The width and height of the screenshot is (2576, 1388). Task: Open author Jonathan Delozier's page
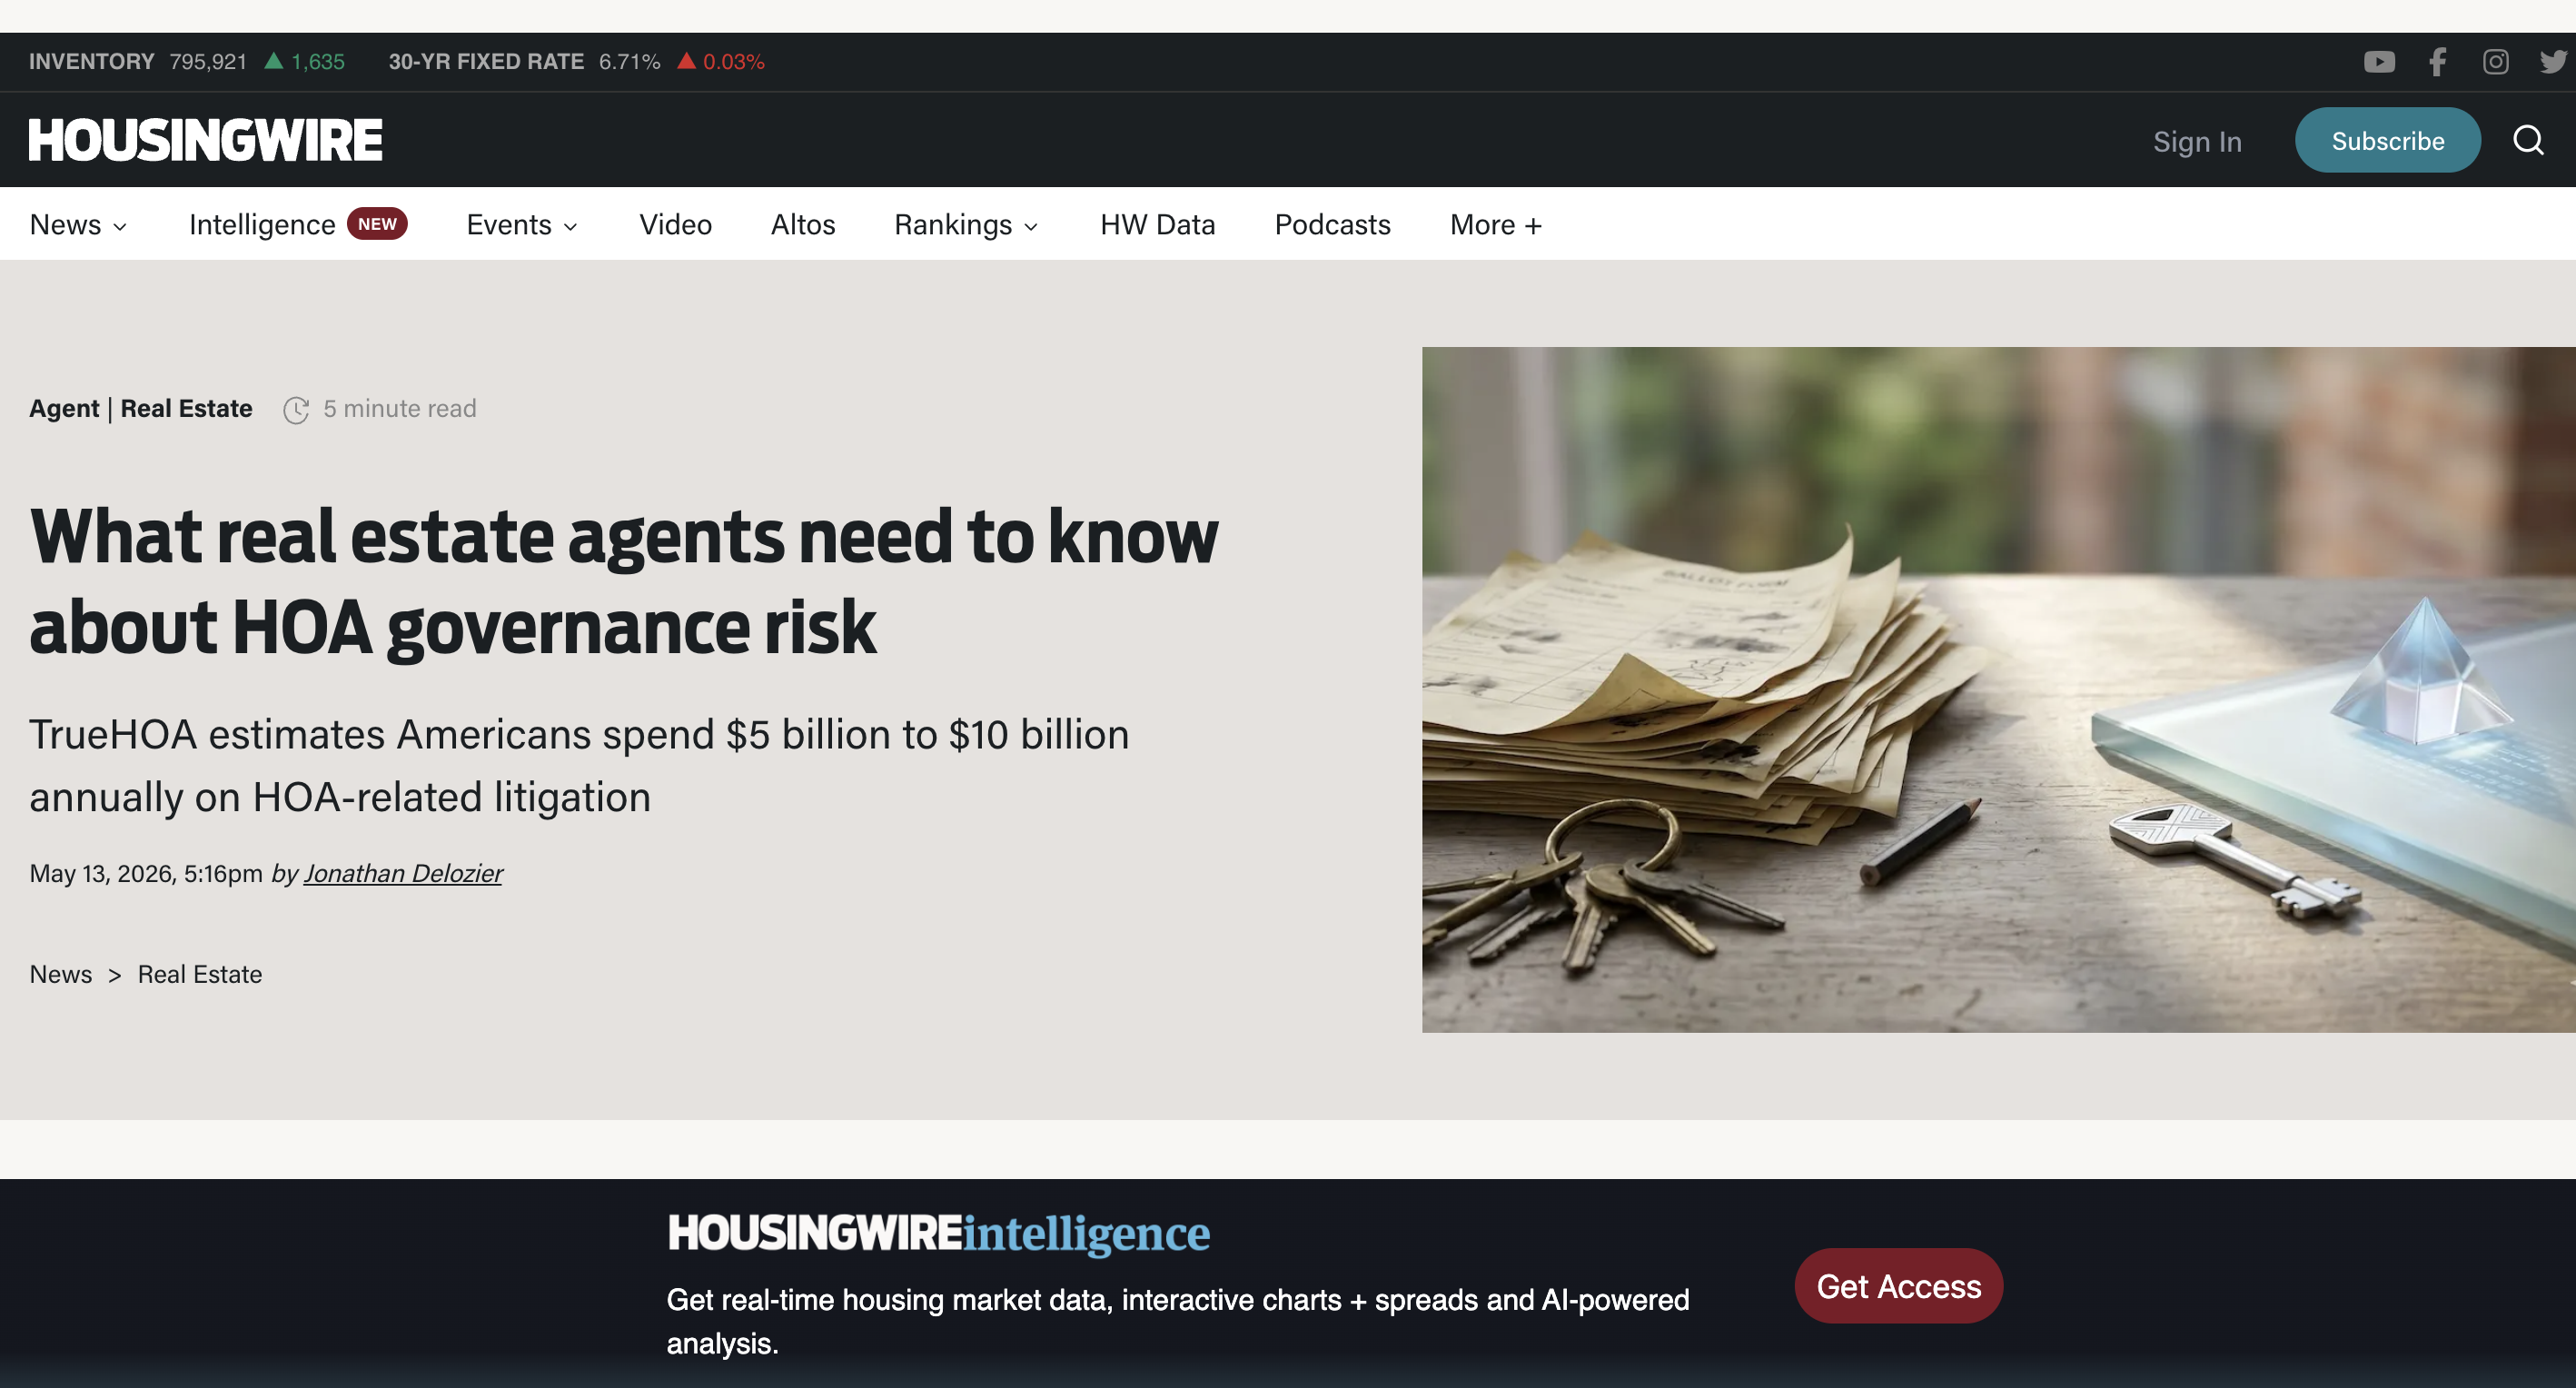click(403, 873)
